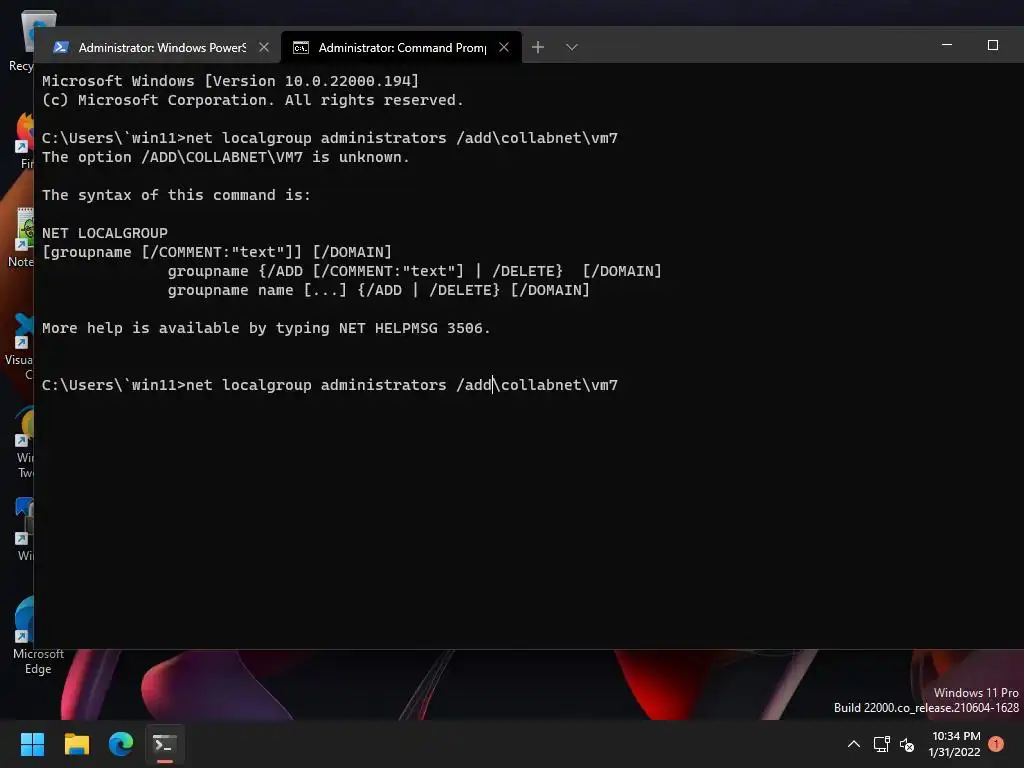The width and height of the screenshot is (1024, 768).
Task: Select the Notepad++ desktop shortcut
Action: pos(22,238)
